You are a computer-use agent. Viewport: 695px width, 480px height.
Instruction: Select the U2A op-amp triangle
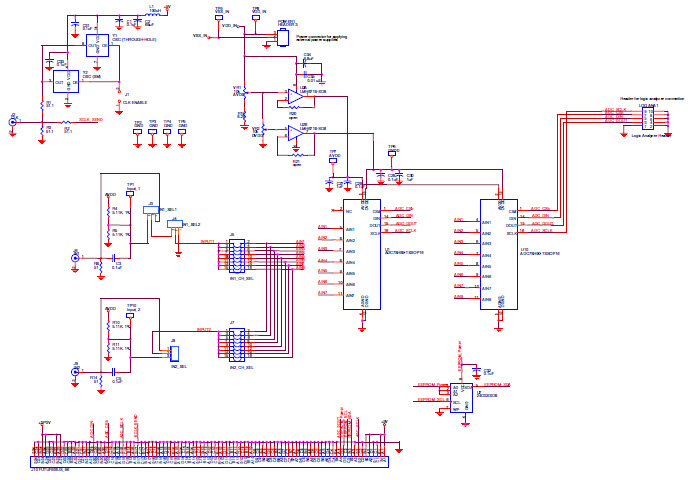295,97
